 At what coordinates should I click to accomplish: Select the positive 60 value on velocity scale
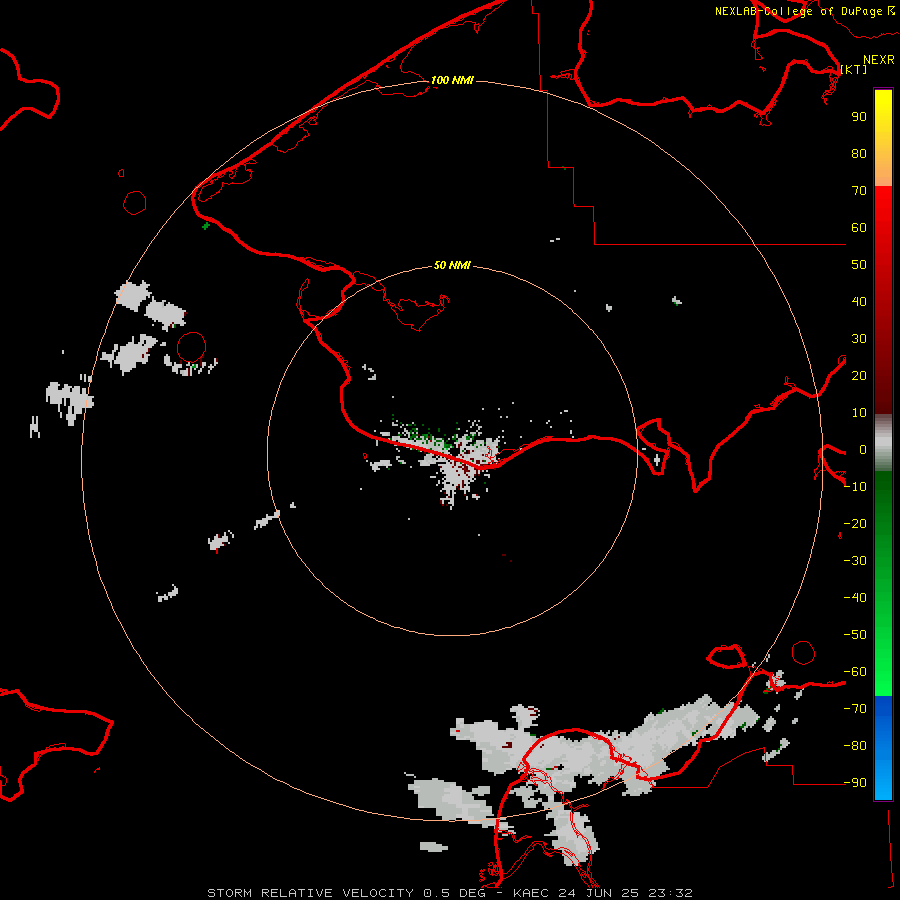click(859, 228)
